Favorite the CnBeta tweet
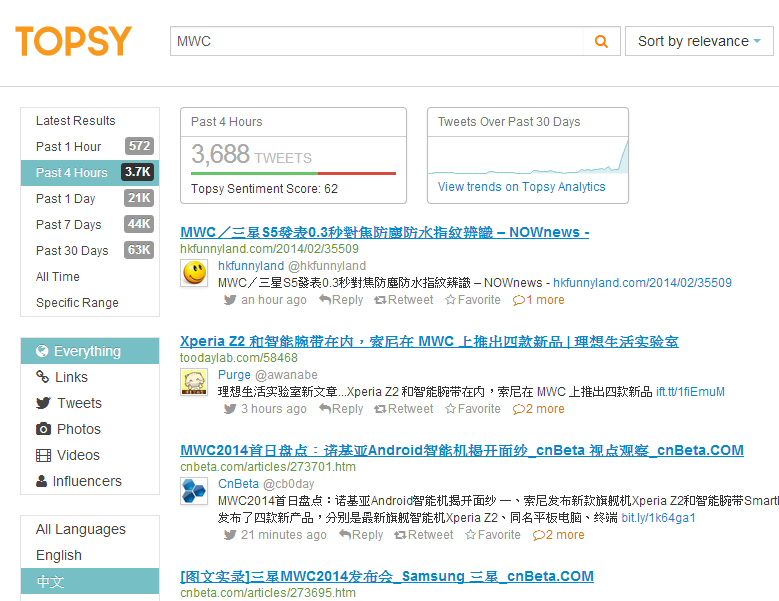Image resolution: width=779 pixels, height=601 pixels. coord(493,535)
